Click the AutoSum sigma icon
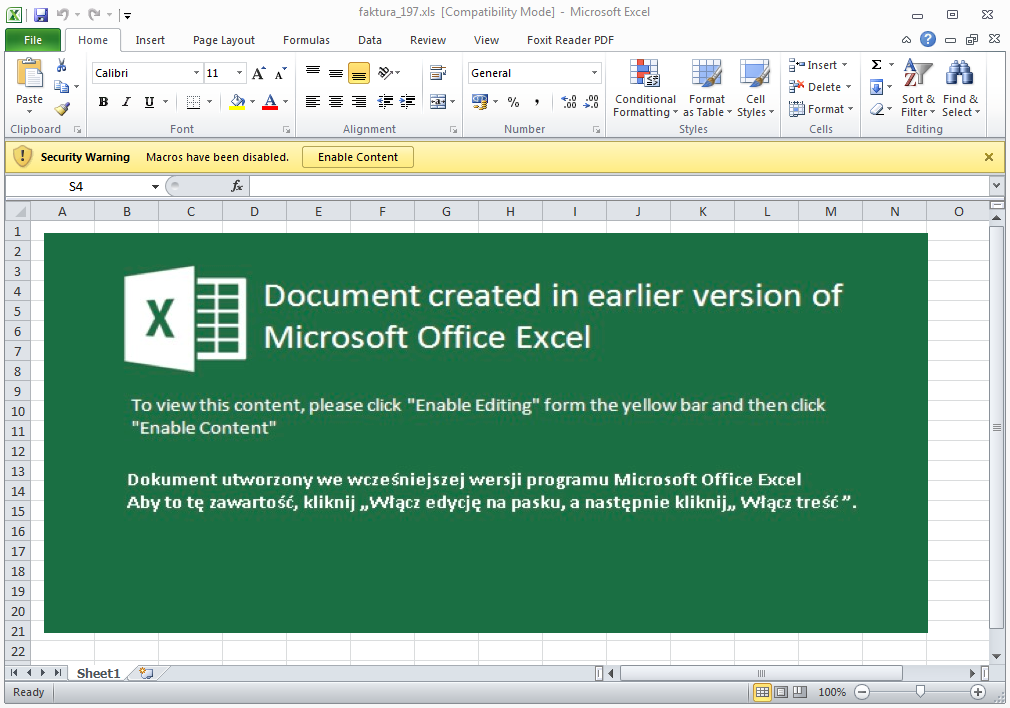The image size is (1010, 708). (877, 65)
